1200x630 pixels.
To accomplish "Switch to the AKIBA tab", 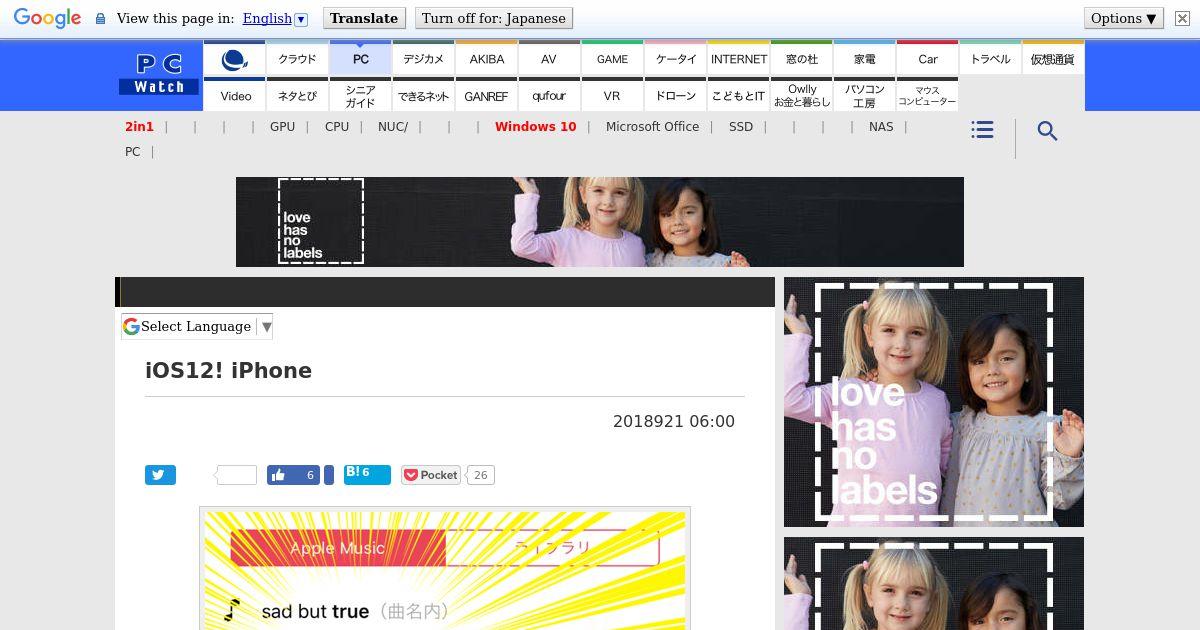I will [x=487, y=59].
